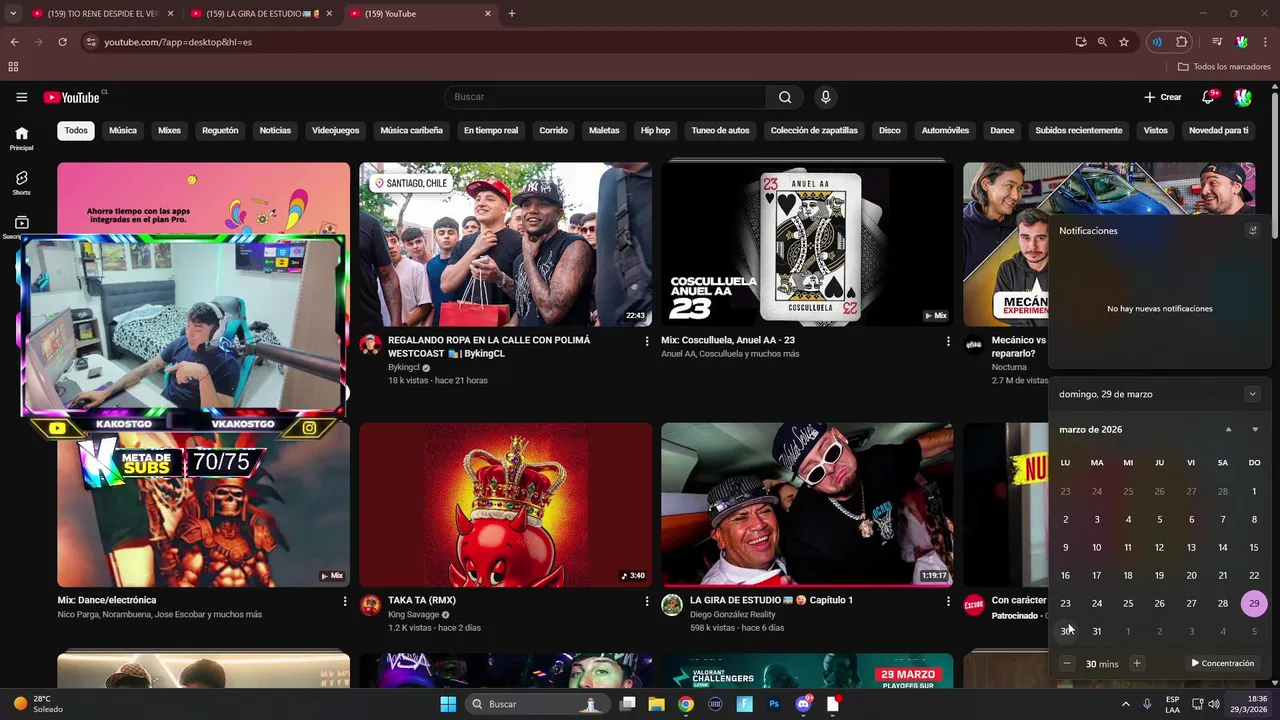Open Bykingcl channel avatar
The height and width of the screenshot is (720, 1280).
pos(370,345)
